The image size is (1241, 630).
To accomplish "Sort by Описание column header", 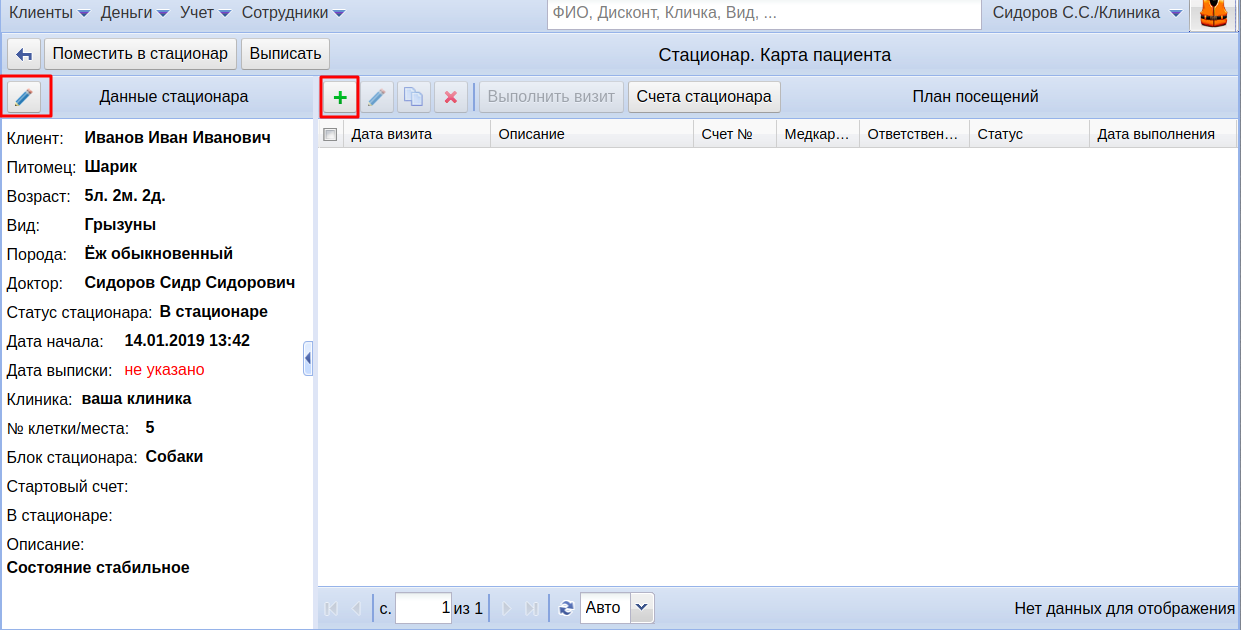I will click(592, 134).
